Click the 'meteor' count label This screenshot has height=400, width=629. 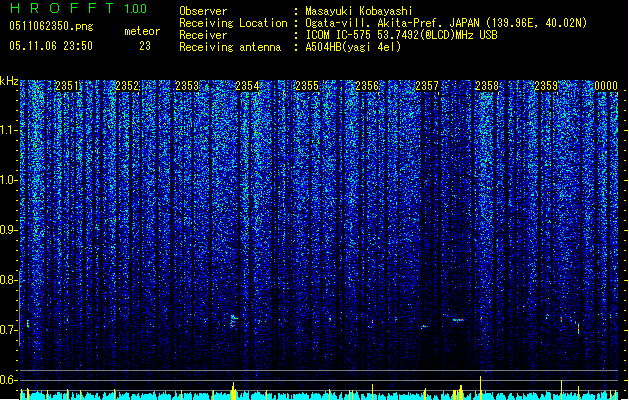142,31
